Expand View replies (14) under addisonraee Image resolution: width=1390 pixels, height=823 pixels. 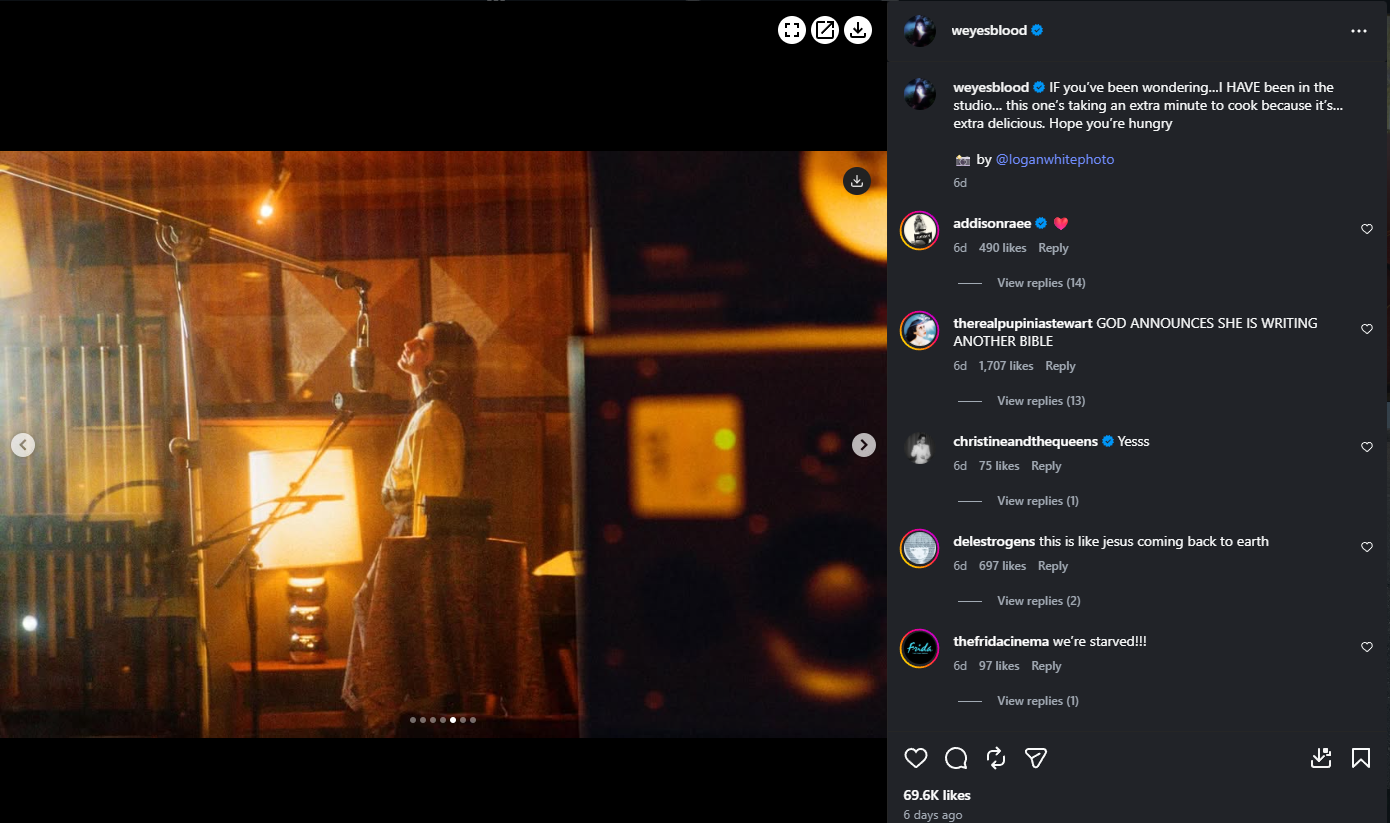[x=1041, y=283]
